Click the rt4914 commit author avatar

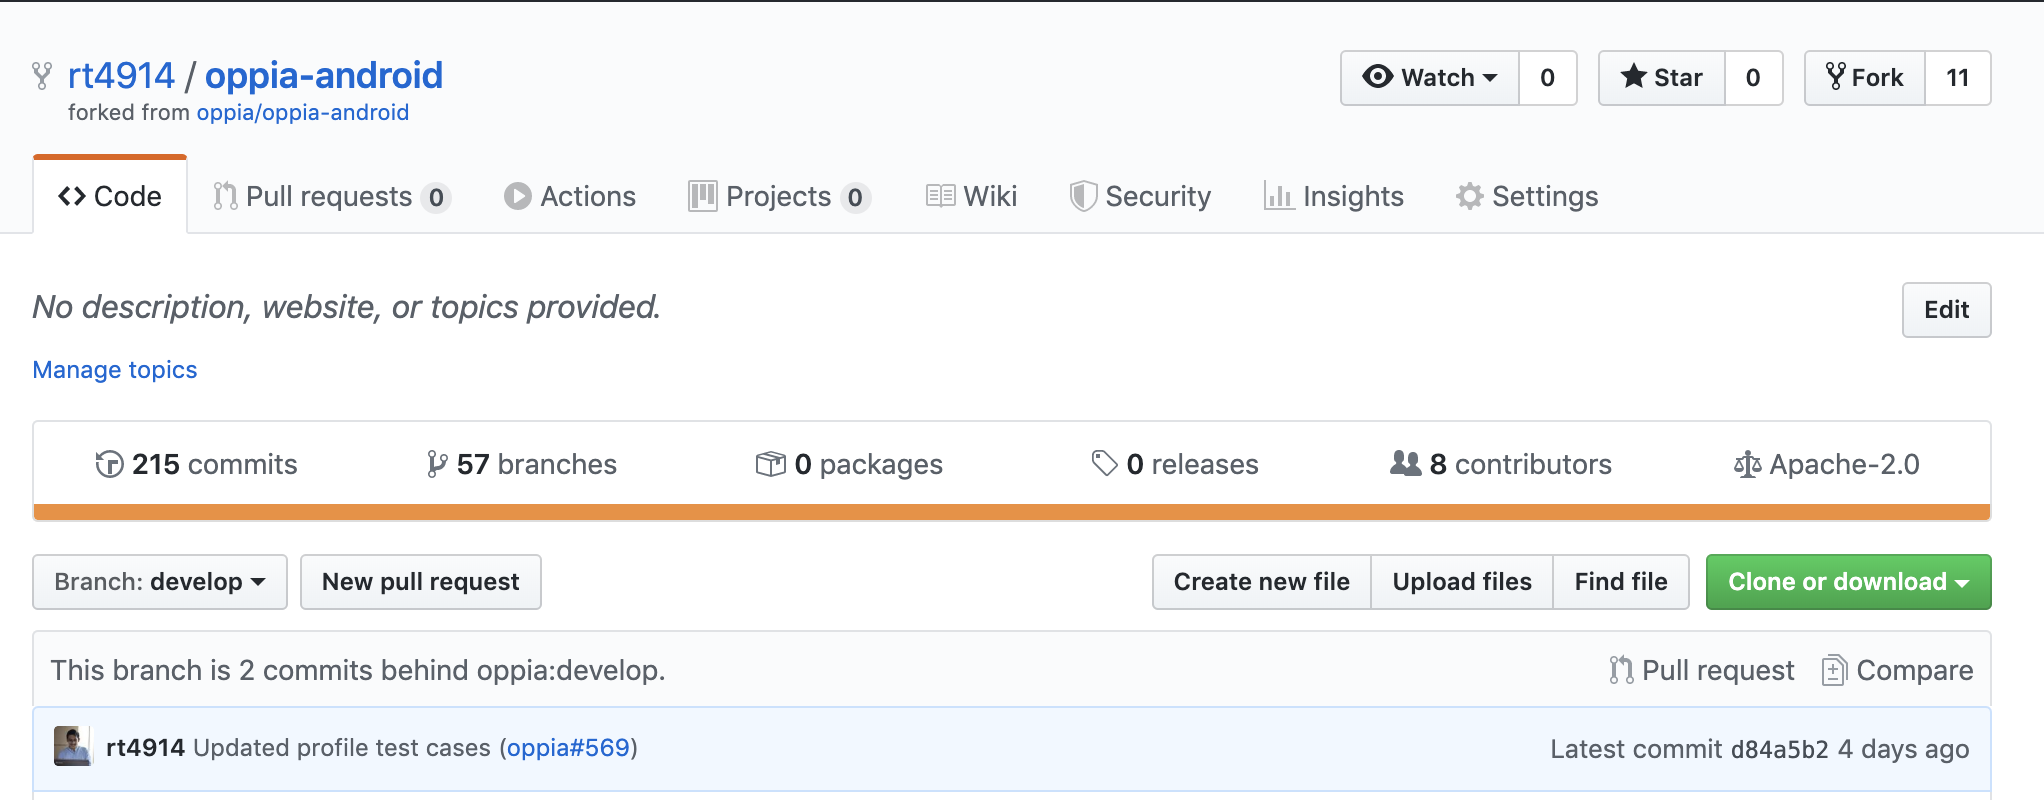point(73,746)
